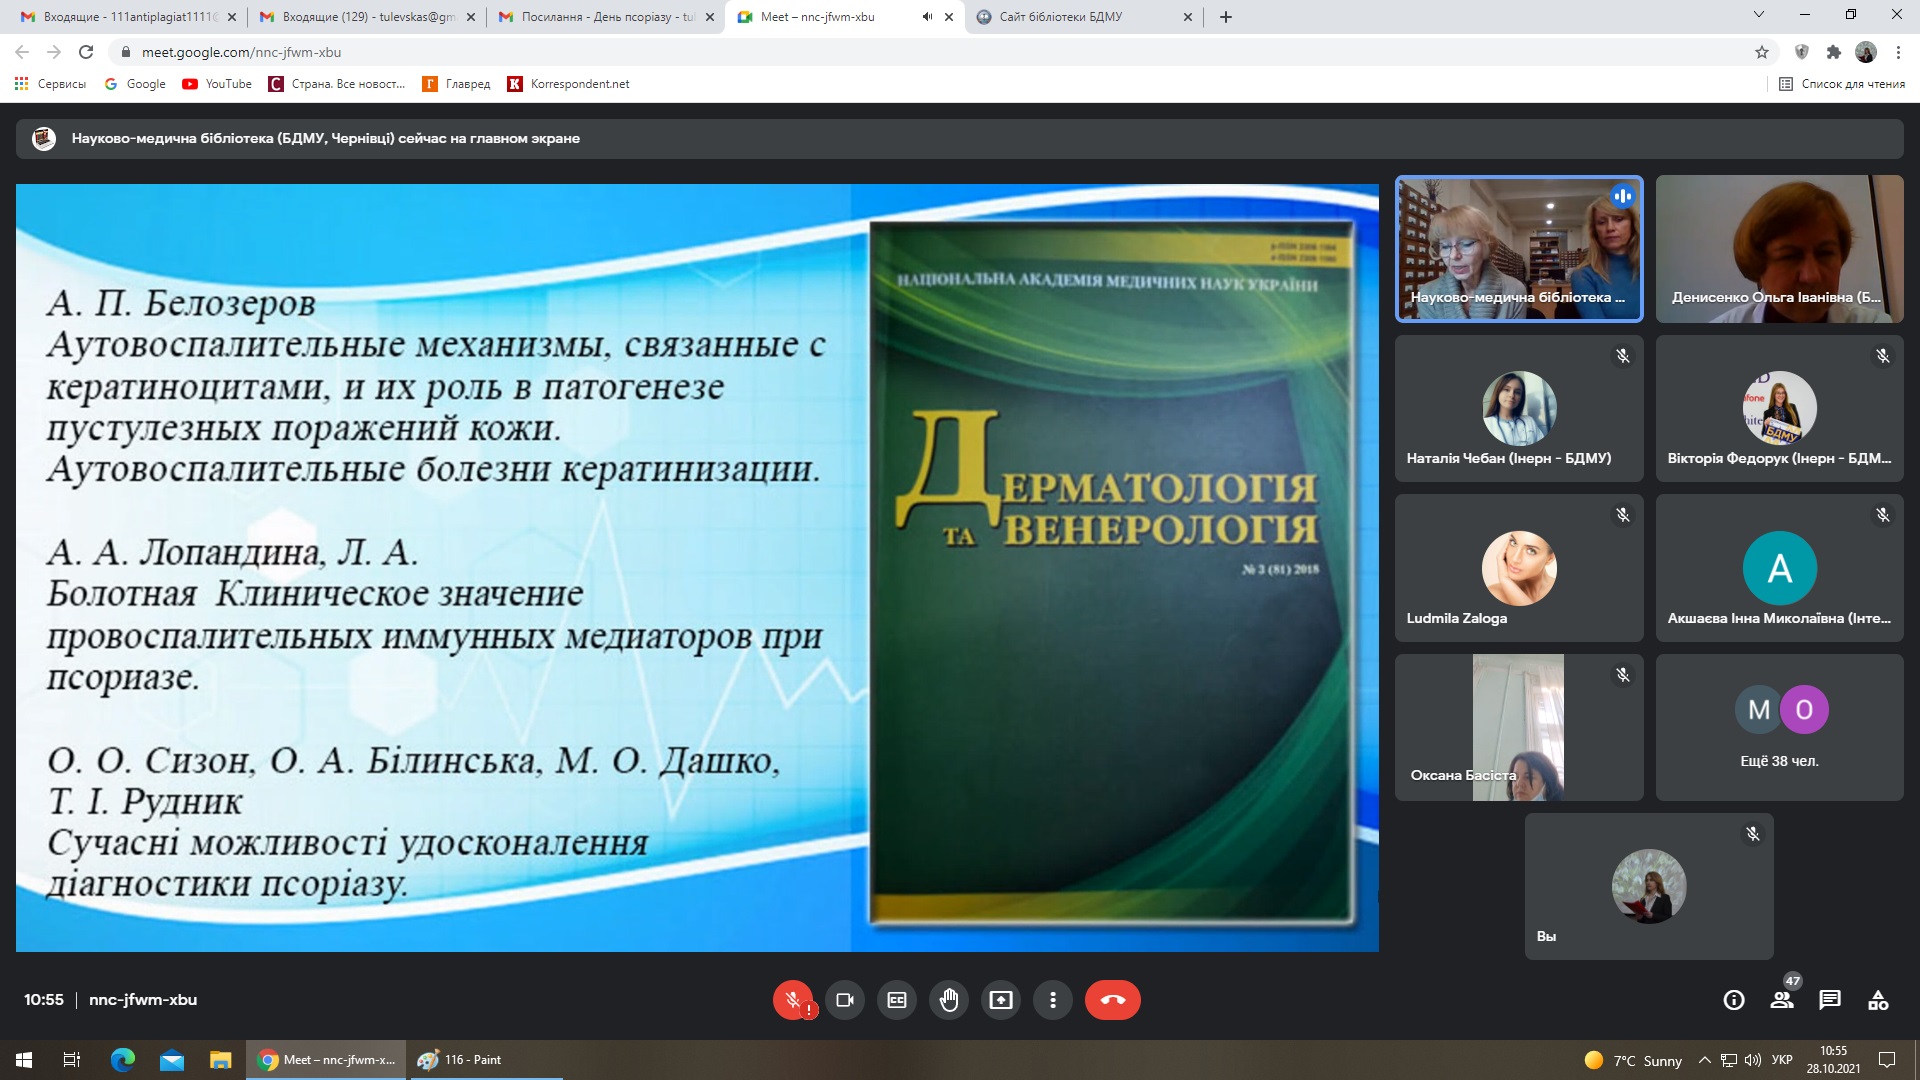Screen dimensions: 1920x1080
Task: Leave the call with red hang-up button
Action: coord(1112,1000)
